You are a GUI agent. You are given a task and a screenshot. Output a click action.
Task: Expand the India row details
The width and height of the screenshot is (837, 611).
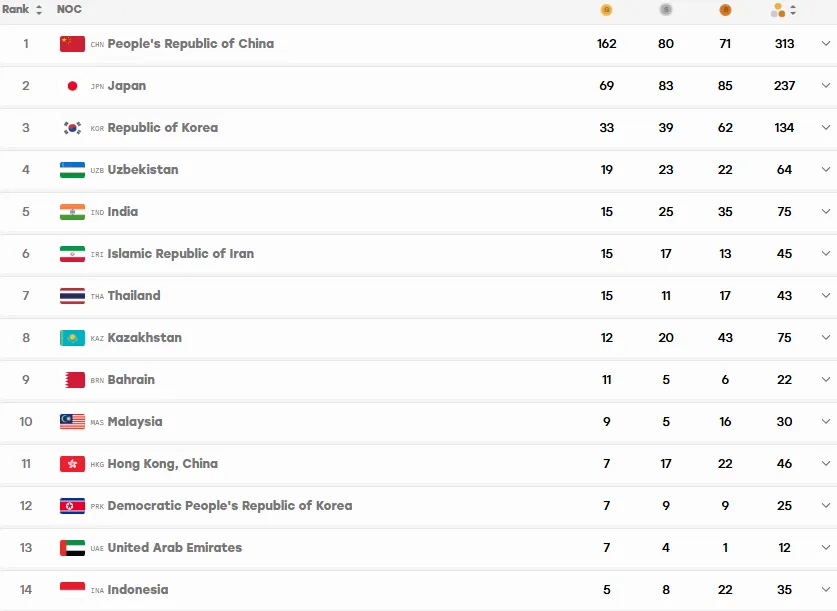click(825, 211)
